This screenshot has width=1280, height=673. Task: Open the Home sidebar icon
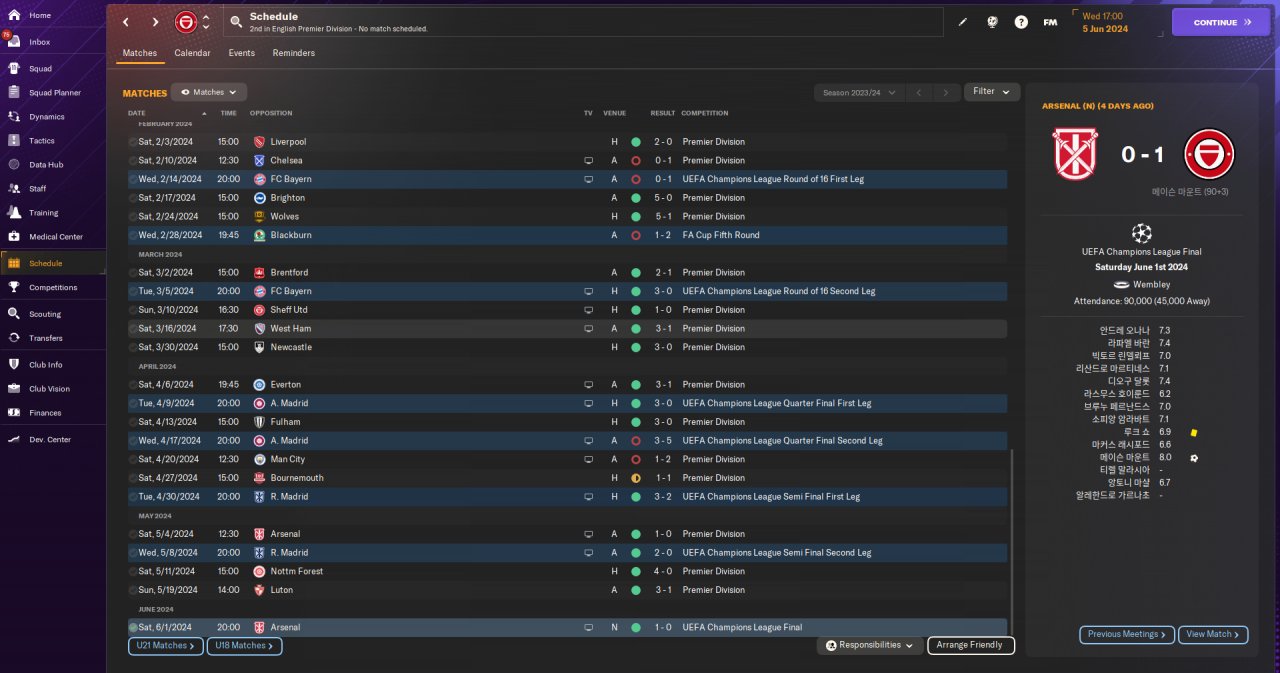[x=14, y=16]
